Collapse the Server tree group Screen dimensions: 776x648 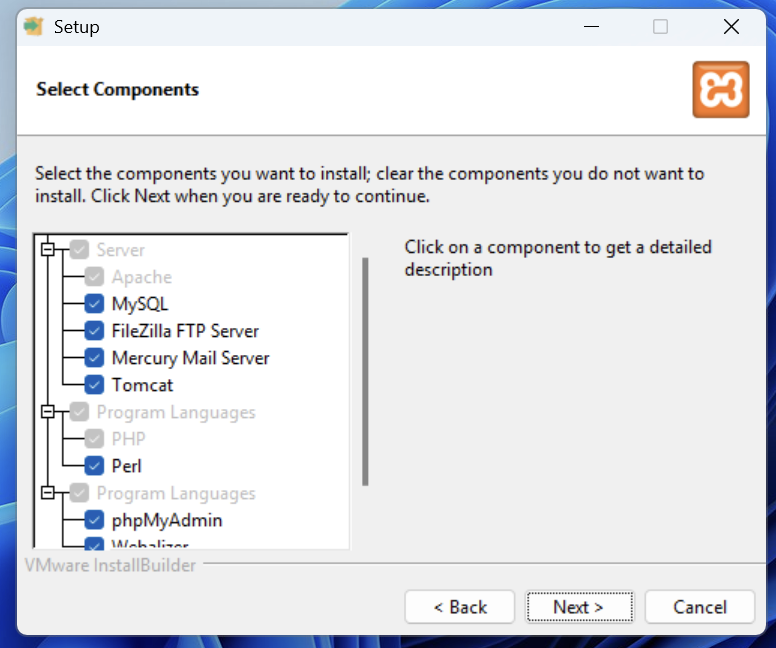pos(47,250)
